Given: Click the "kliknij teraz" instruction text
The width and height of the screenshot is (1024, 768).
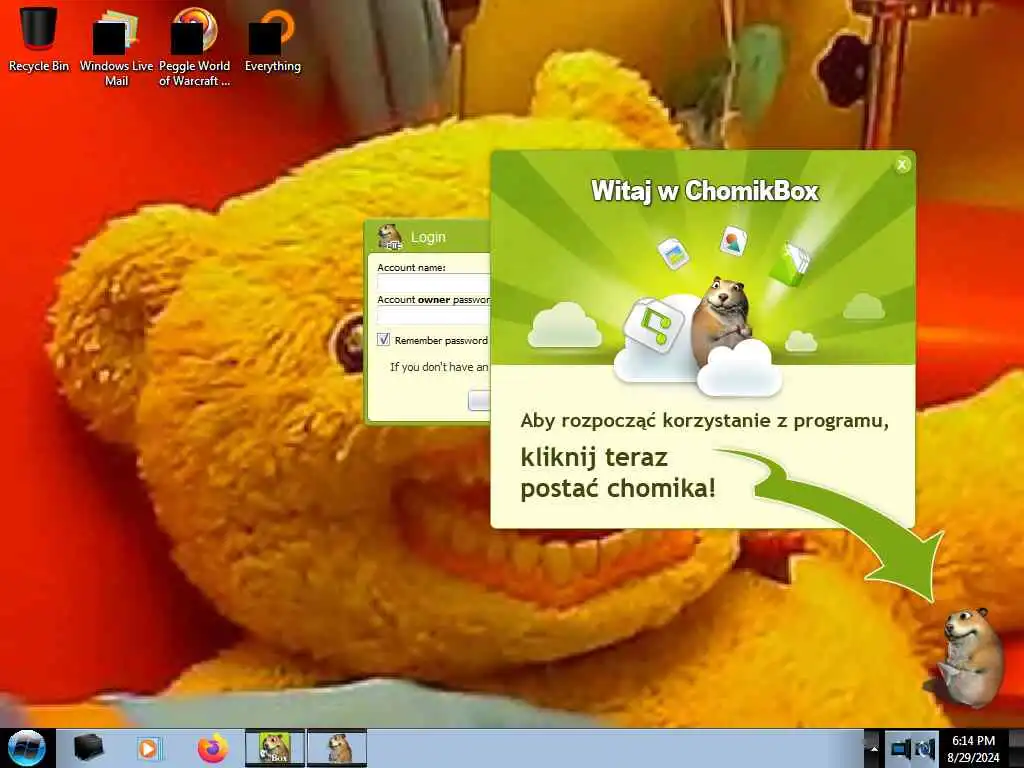Looking at the screenshot, I should click(594, 457).
